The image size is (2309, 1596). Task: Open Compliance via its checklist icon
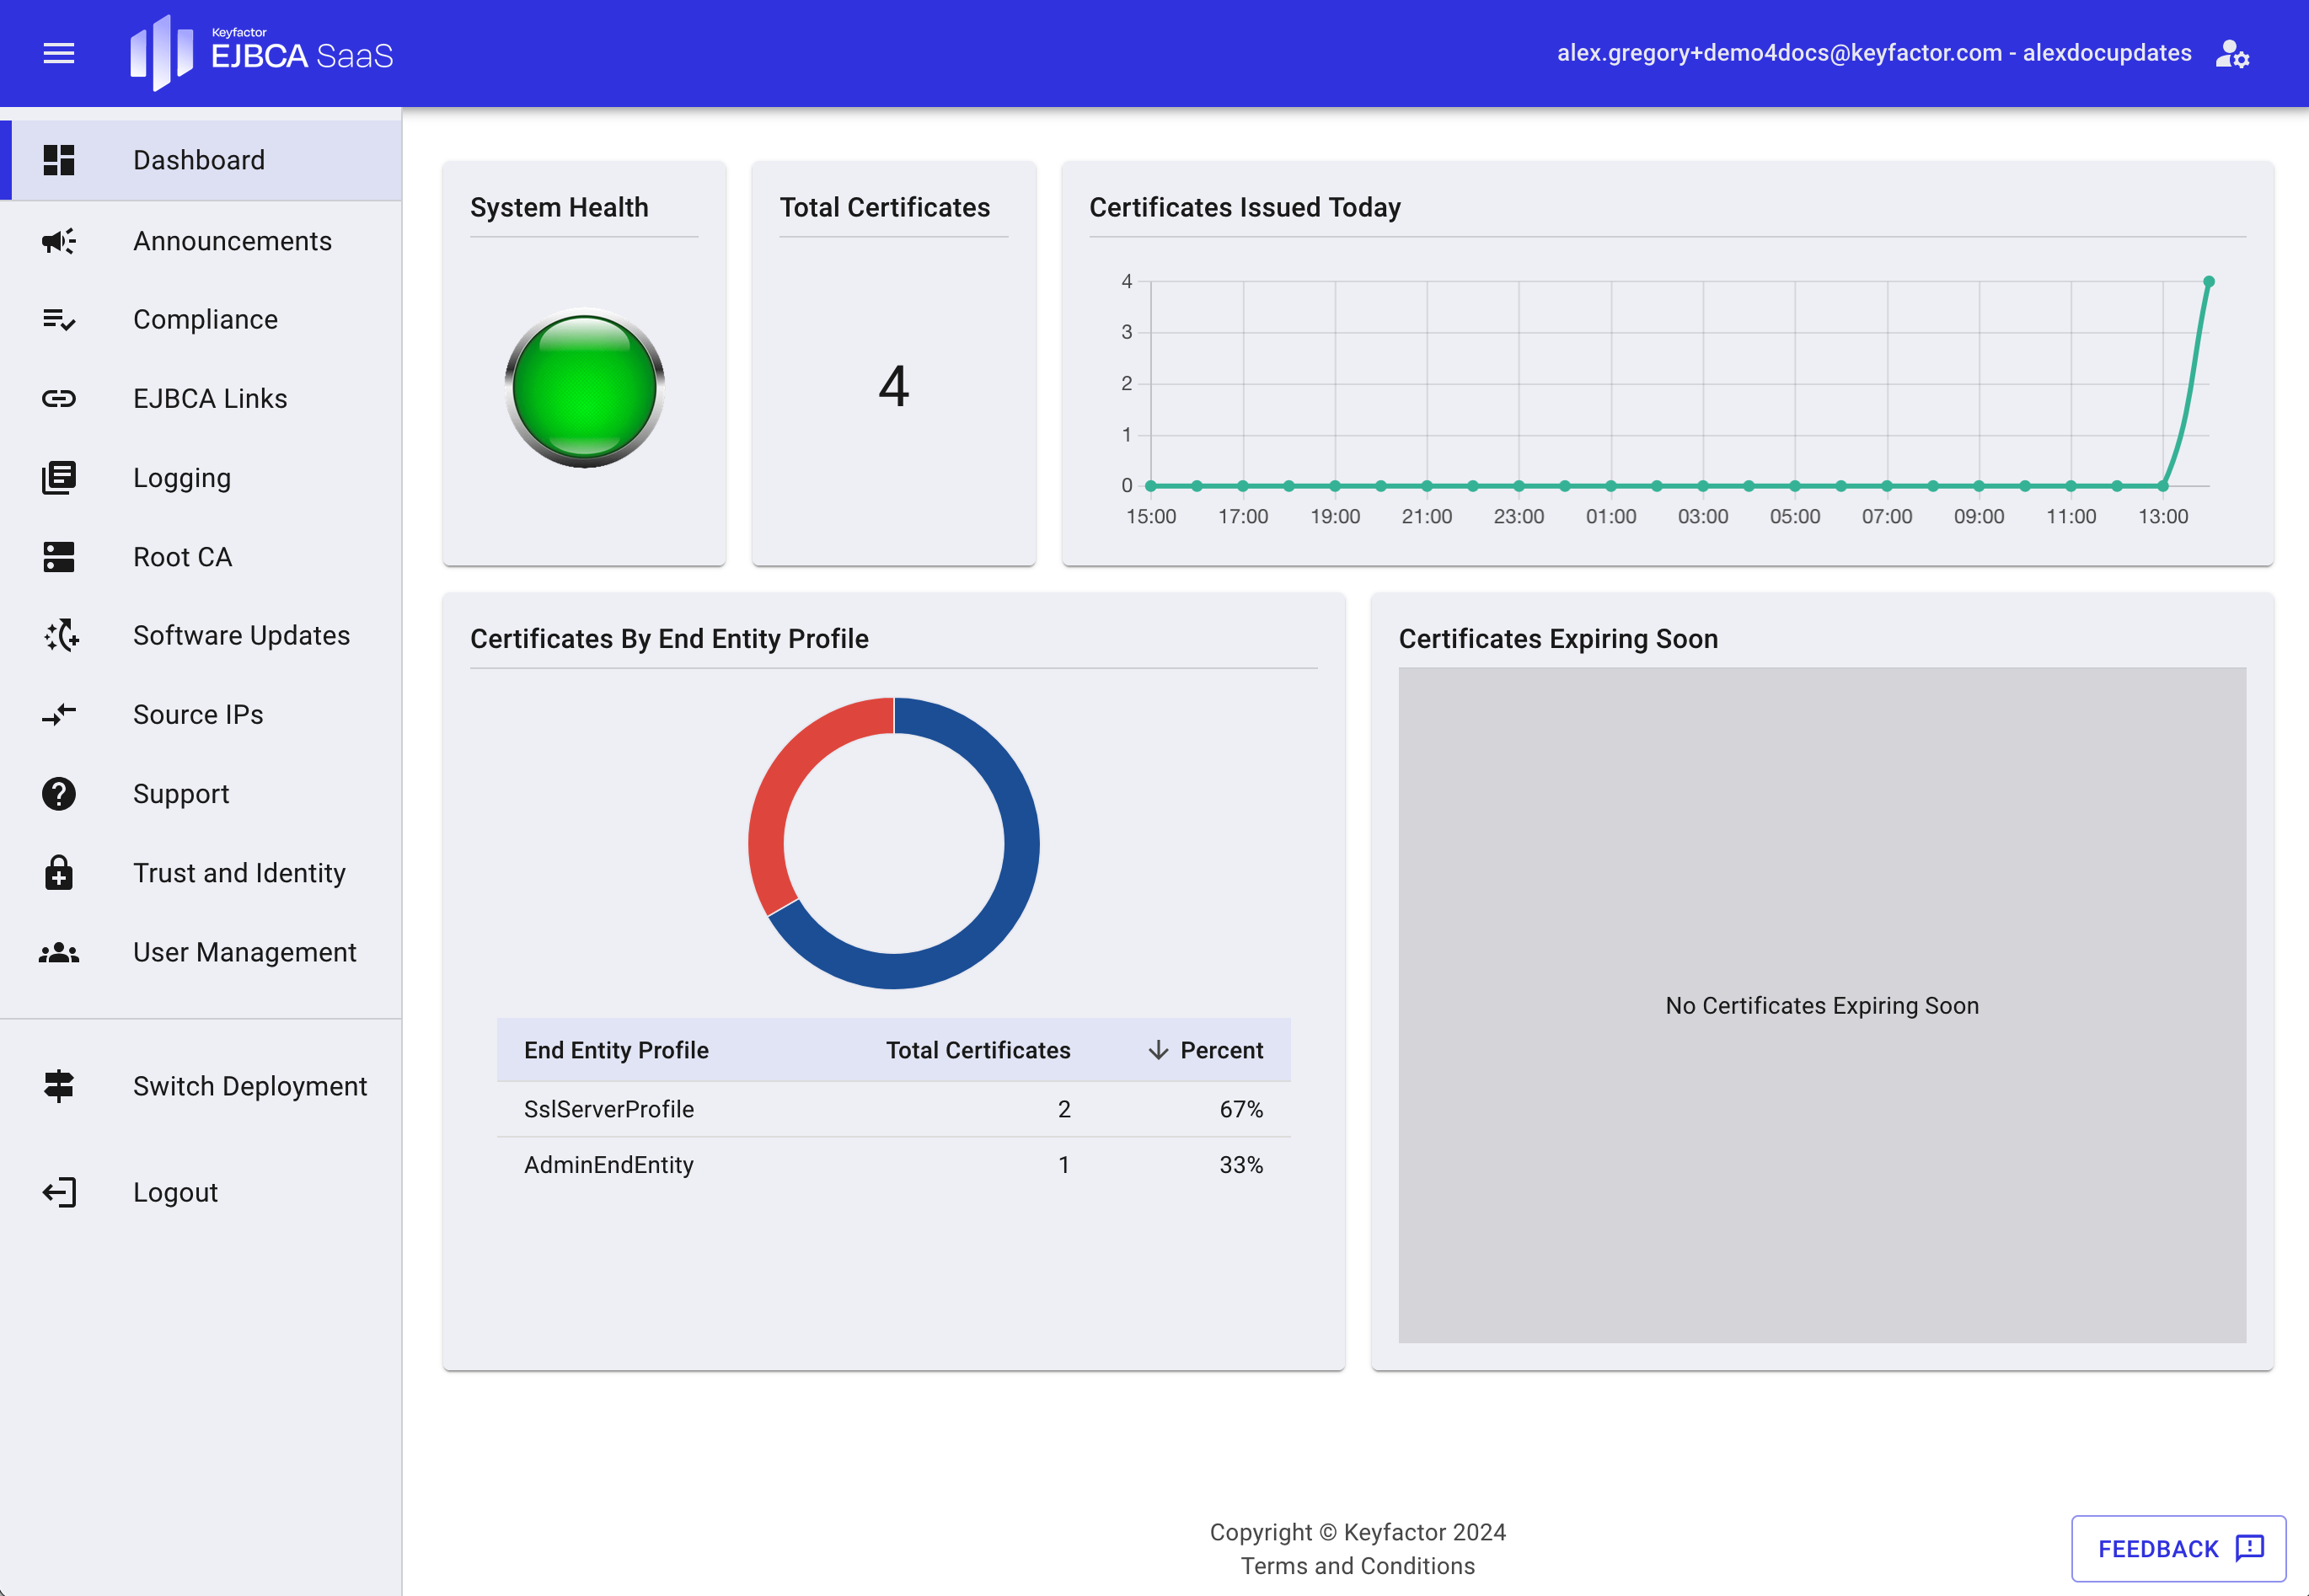(59, 319)
